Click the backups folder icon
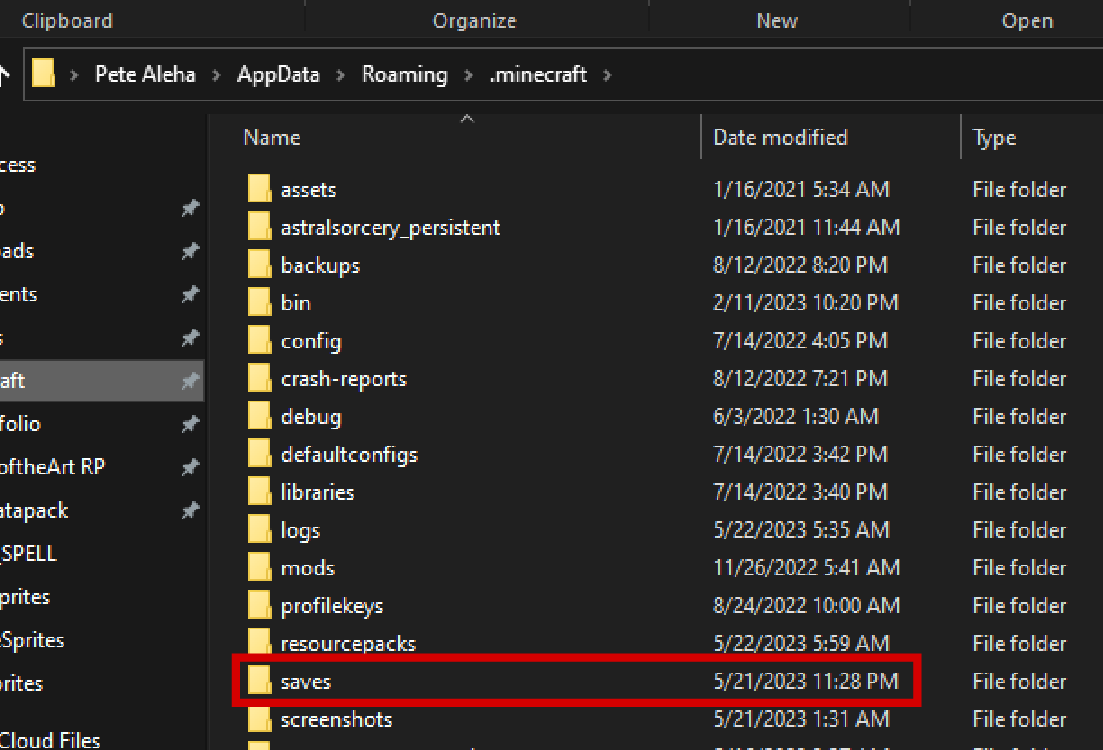 260,265
